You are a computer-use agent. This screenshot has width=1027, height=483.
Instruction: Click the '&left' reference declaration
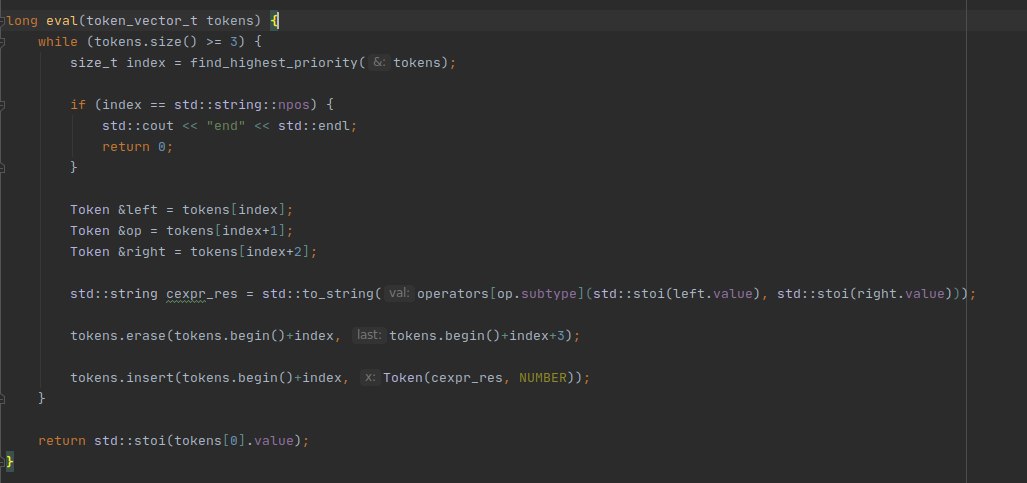[x=138, y=210]
